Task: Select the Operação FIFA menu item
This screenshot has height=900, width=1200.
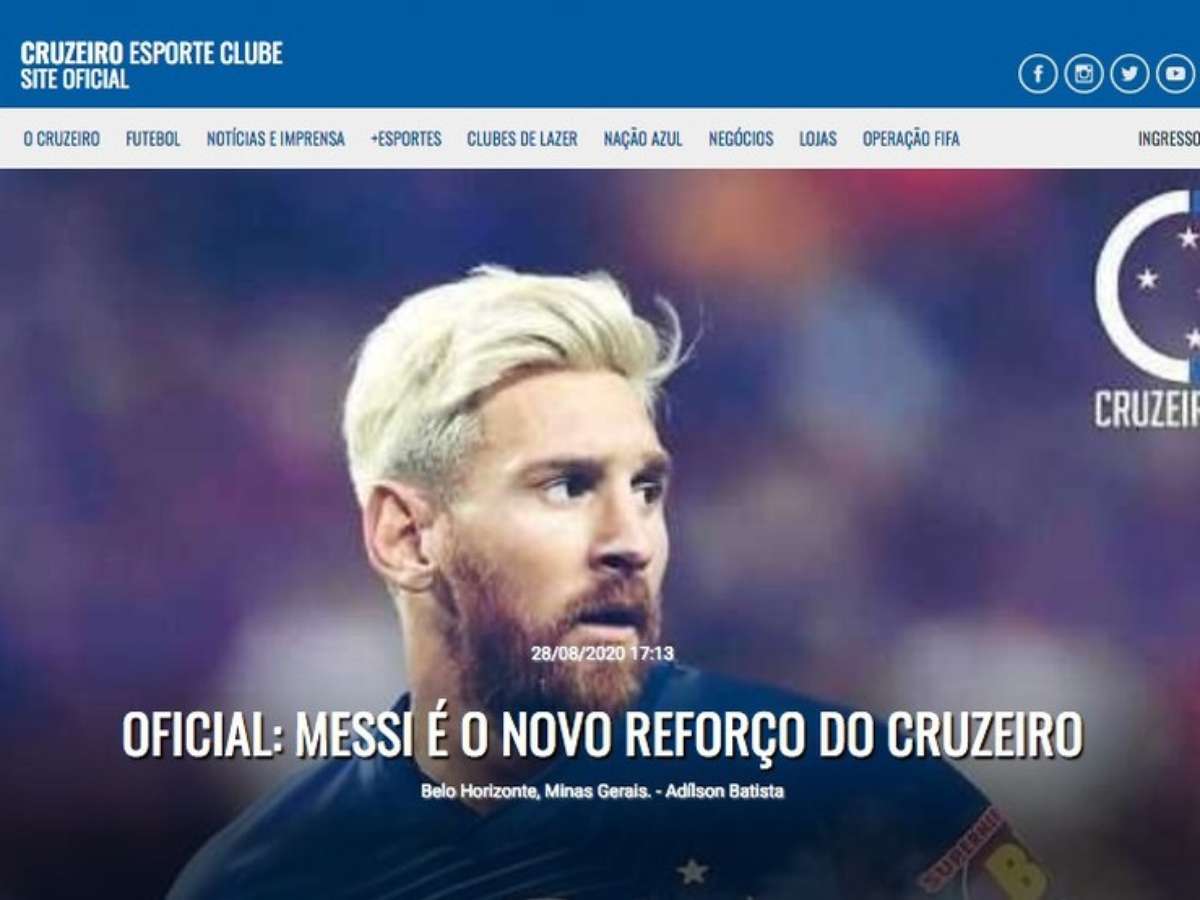Action: tap(911, 139)
